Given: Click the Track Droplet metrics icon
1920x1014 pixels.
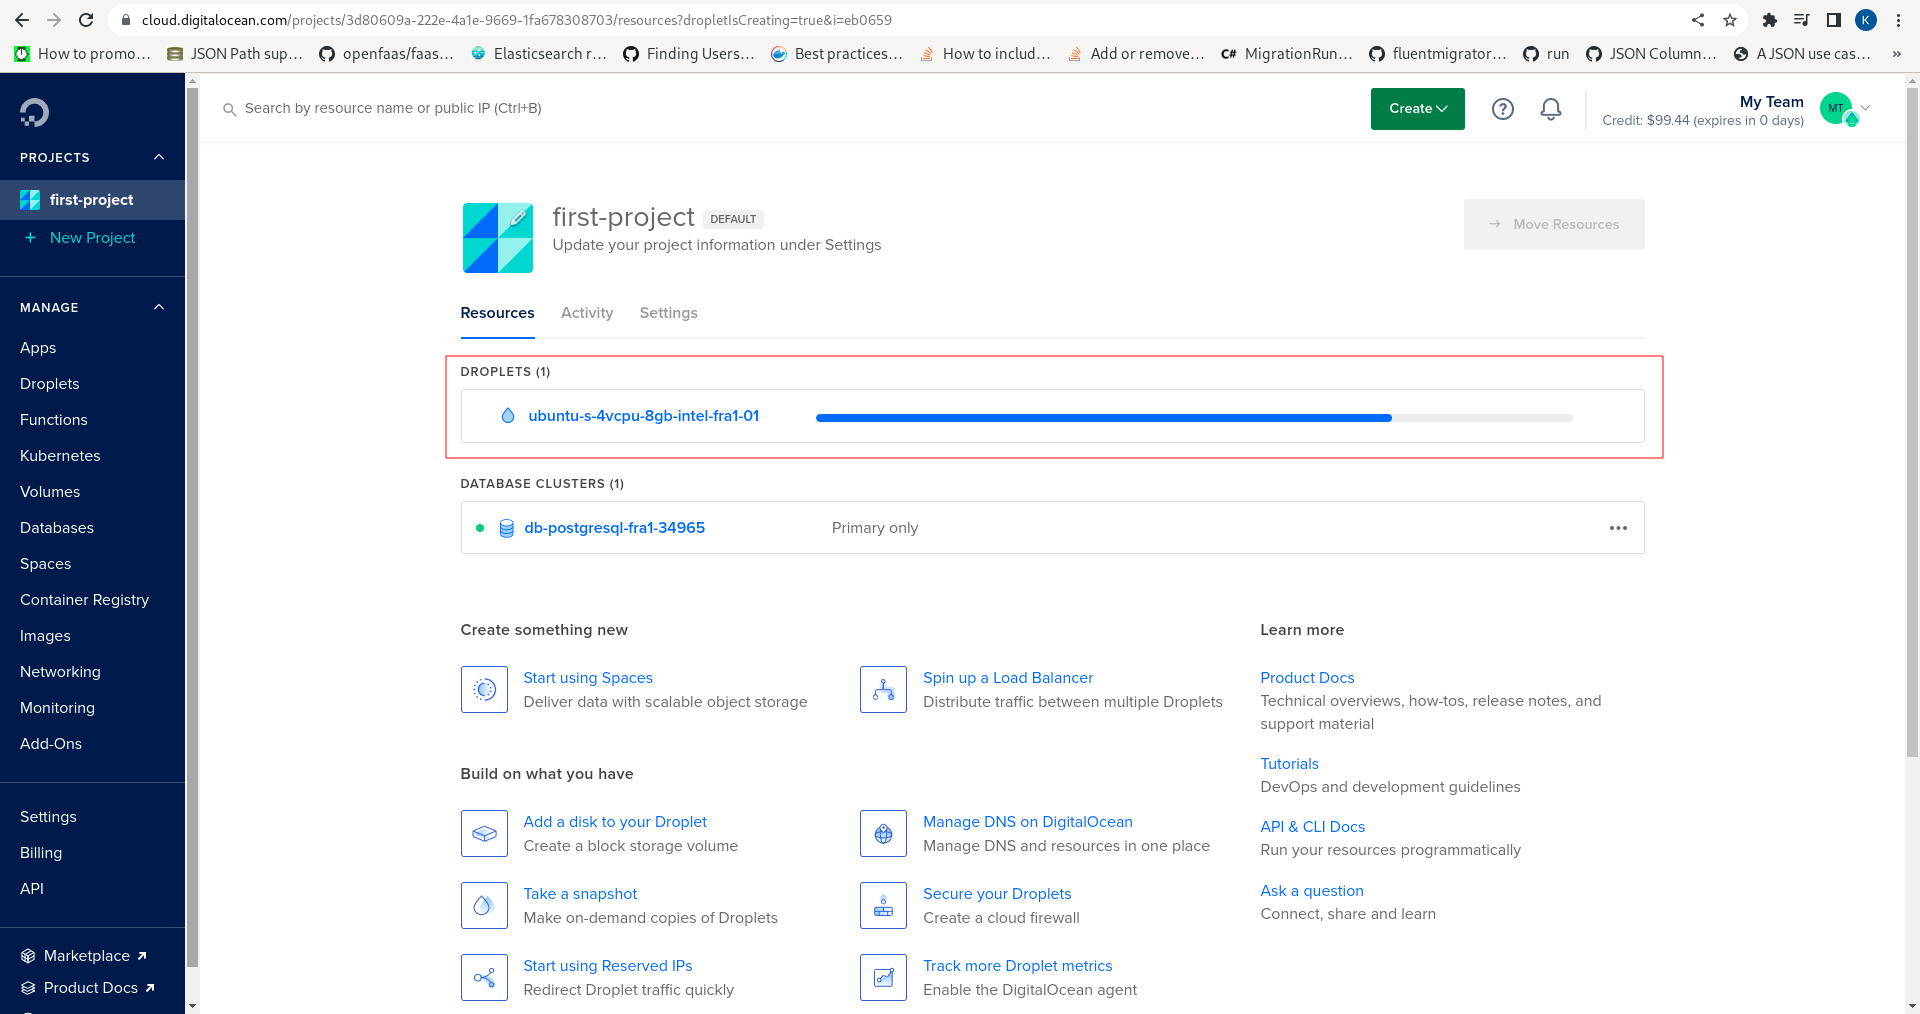Looking at the screenshot, I should point(883,977).
